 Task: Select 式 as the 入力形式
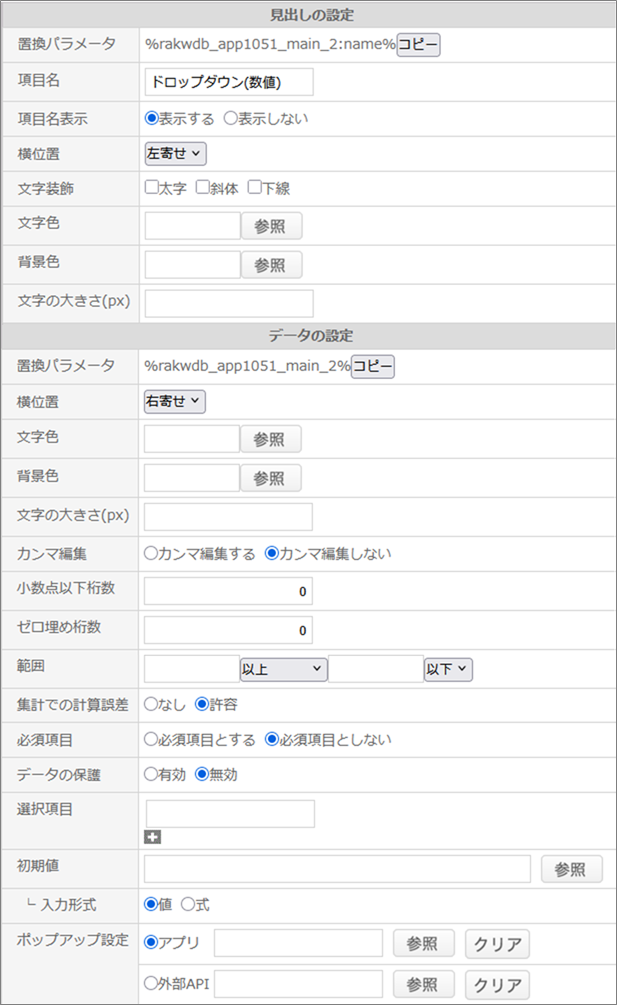(x=186, y=905)
